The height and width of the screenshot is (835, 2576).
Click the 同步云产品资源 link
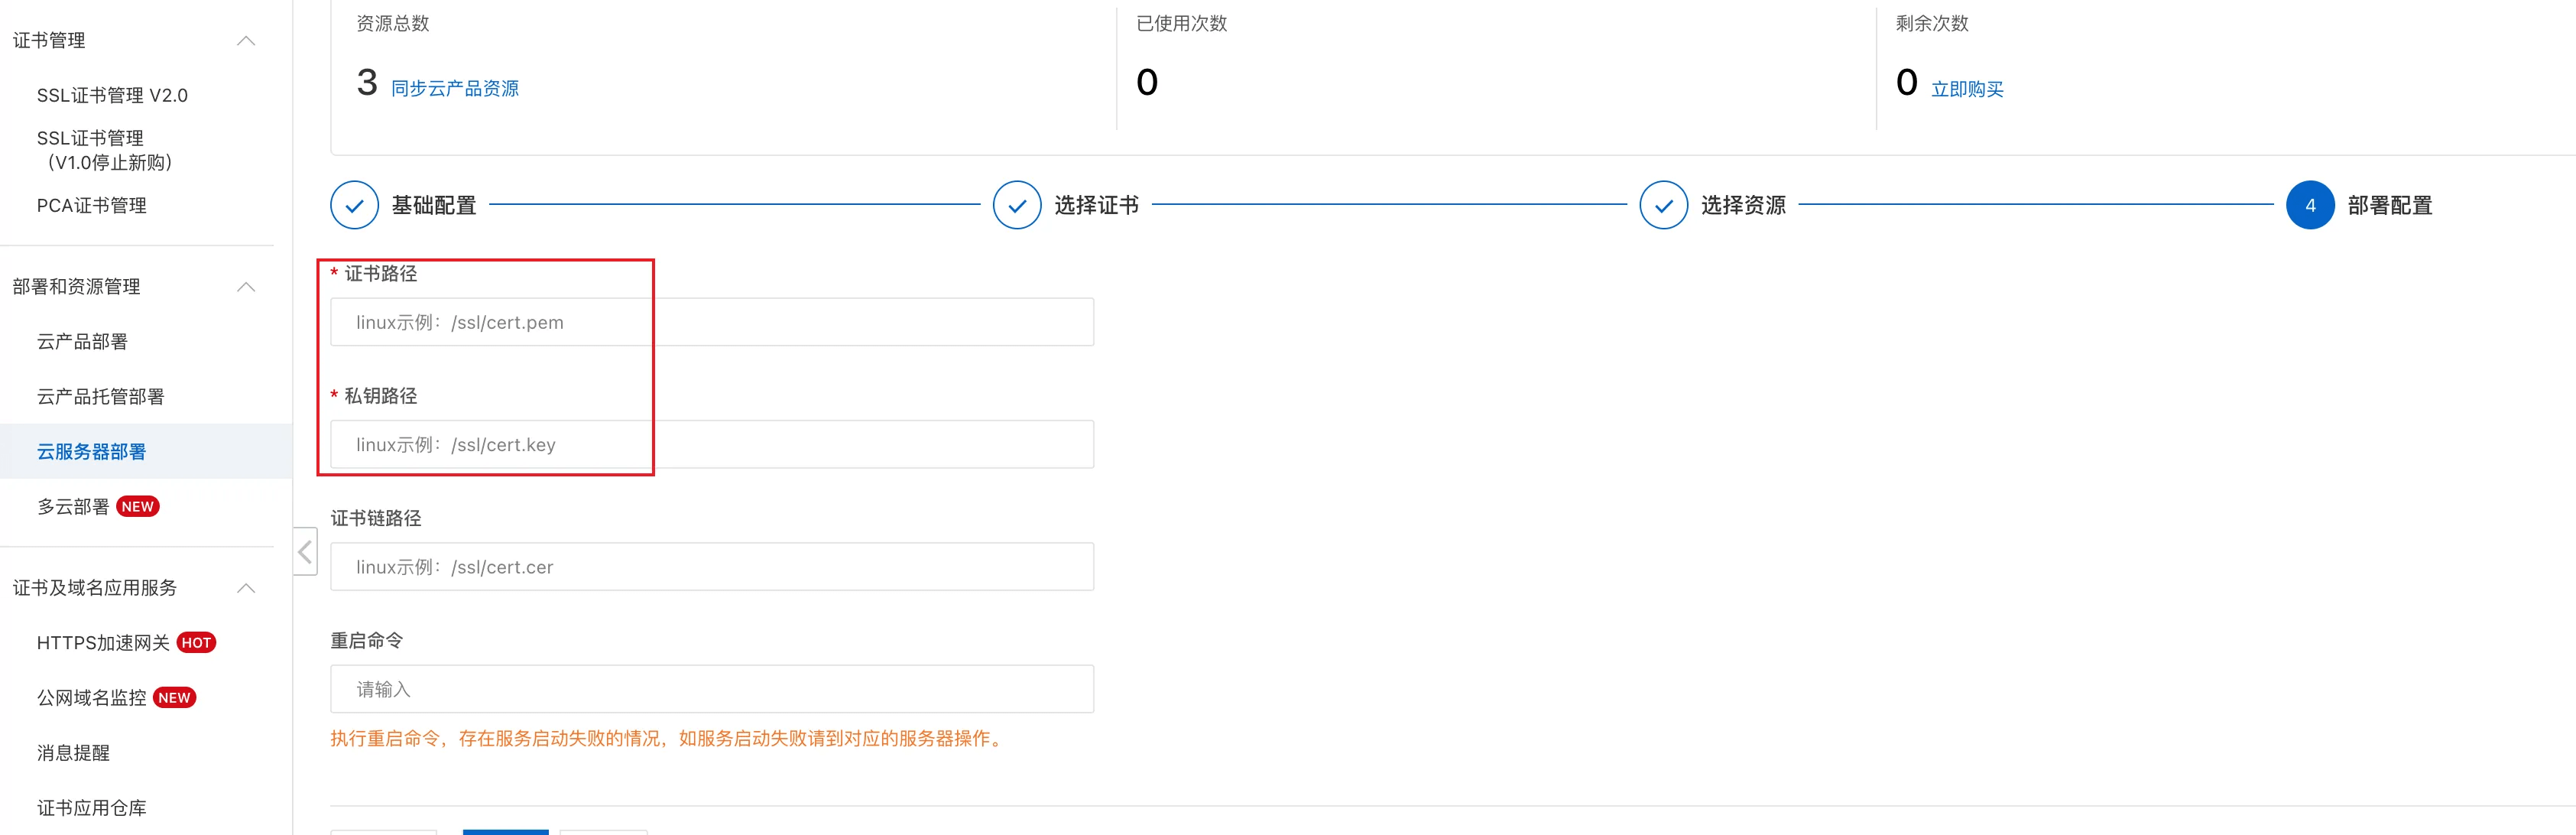[455, 88]
